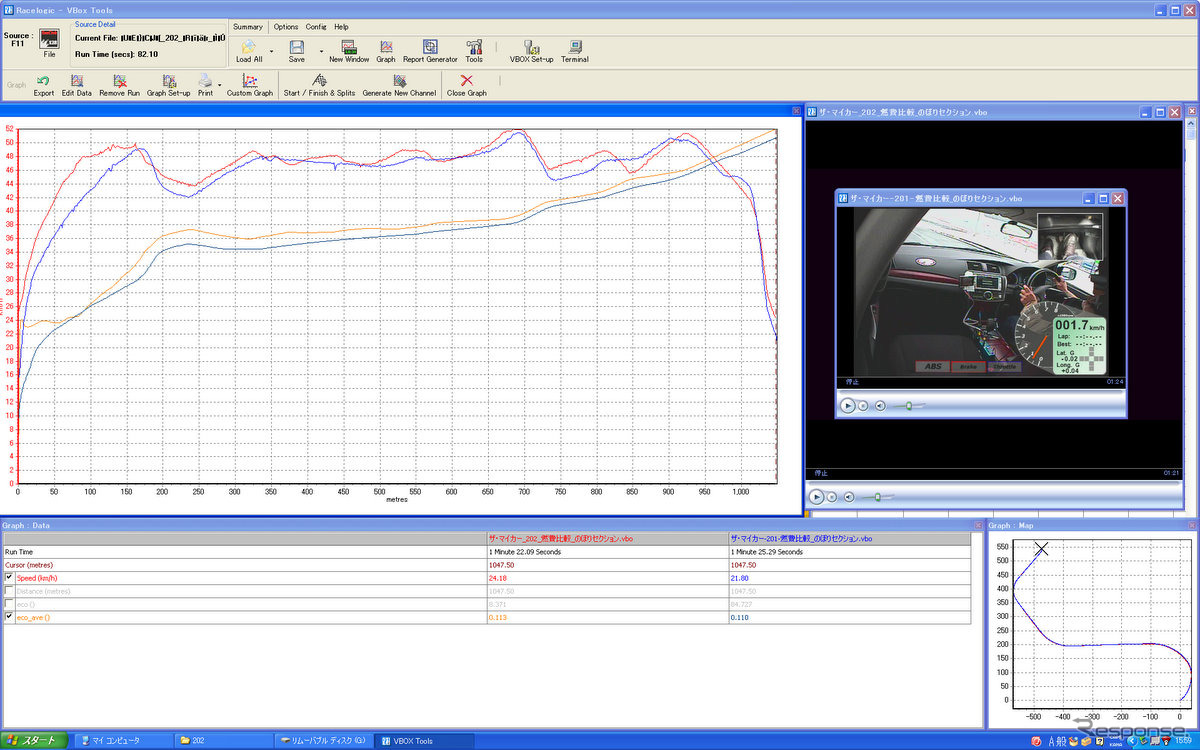Stop the 202 video in the back window
1200x750 pixels.
832,496
